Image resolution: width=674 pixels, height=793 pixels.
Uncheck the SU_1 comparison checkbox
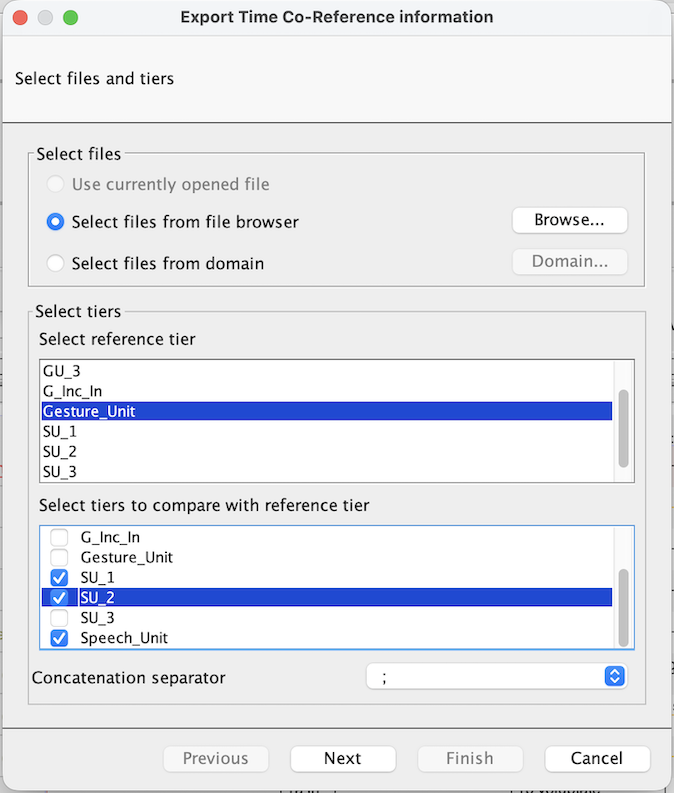click(60, 578)
